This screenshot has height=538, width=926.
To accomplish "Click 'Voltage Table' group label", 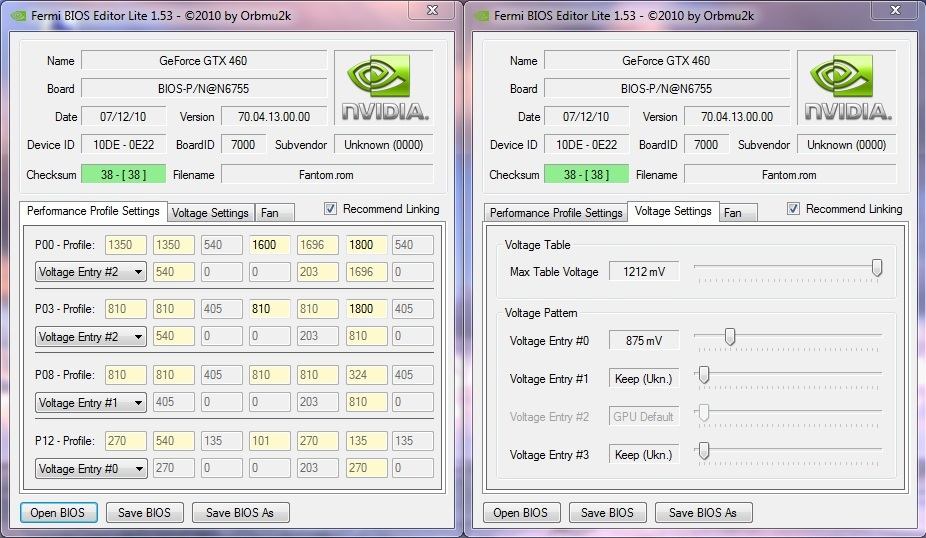I will coord(537,244).
